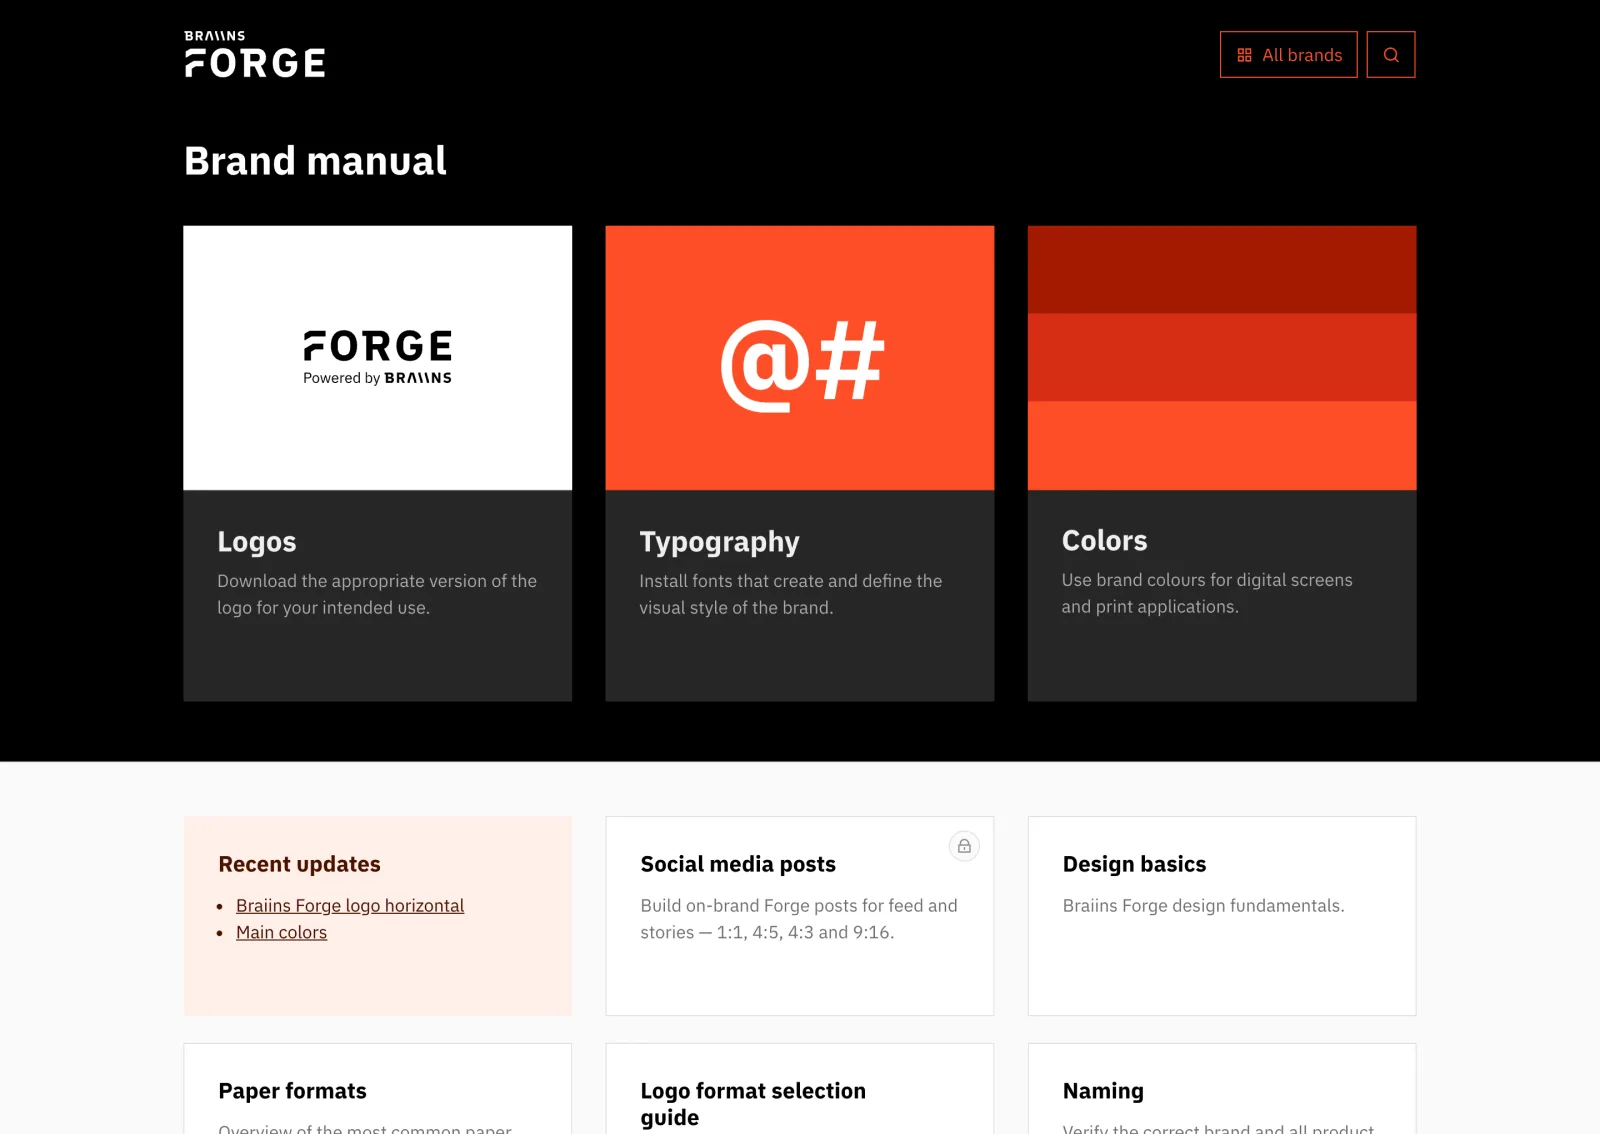Open the All brands button
The image size is (1600, 1134).
1288,55
